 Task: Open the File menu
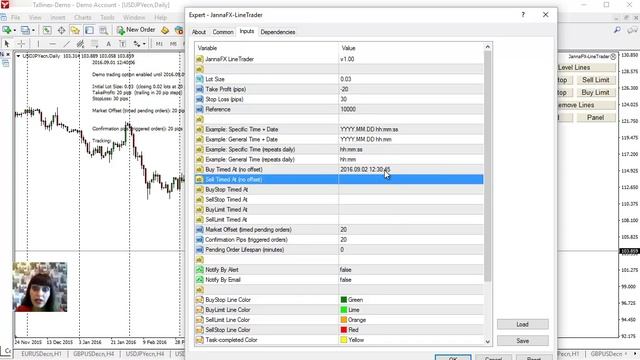pos(16,18)
